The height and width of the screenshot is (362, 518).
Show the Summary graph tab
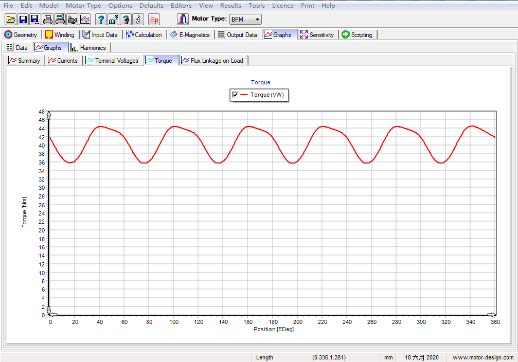pyautogui.click(x=25, y=60)
